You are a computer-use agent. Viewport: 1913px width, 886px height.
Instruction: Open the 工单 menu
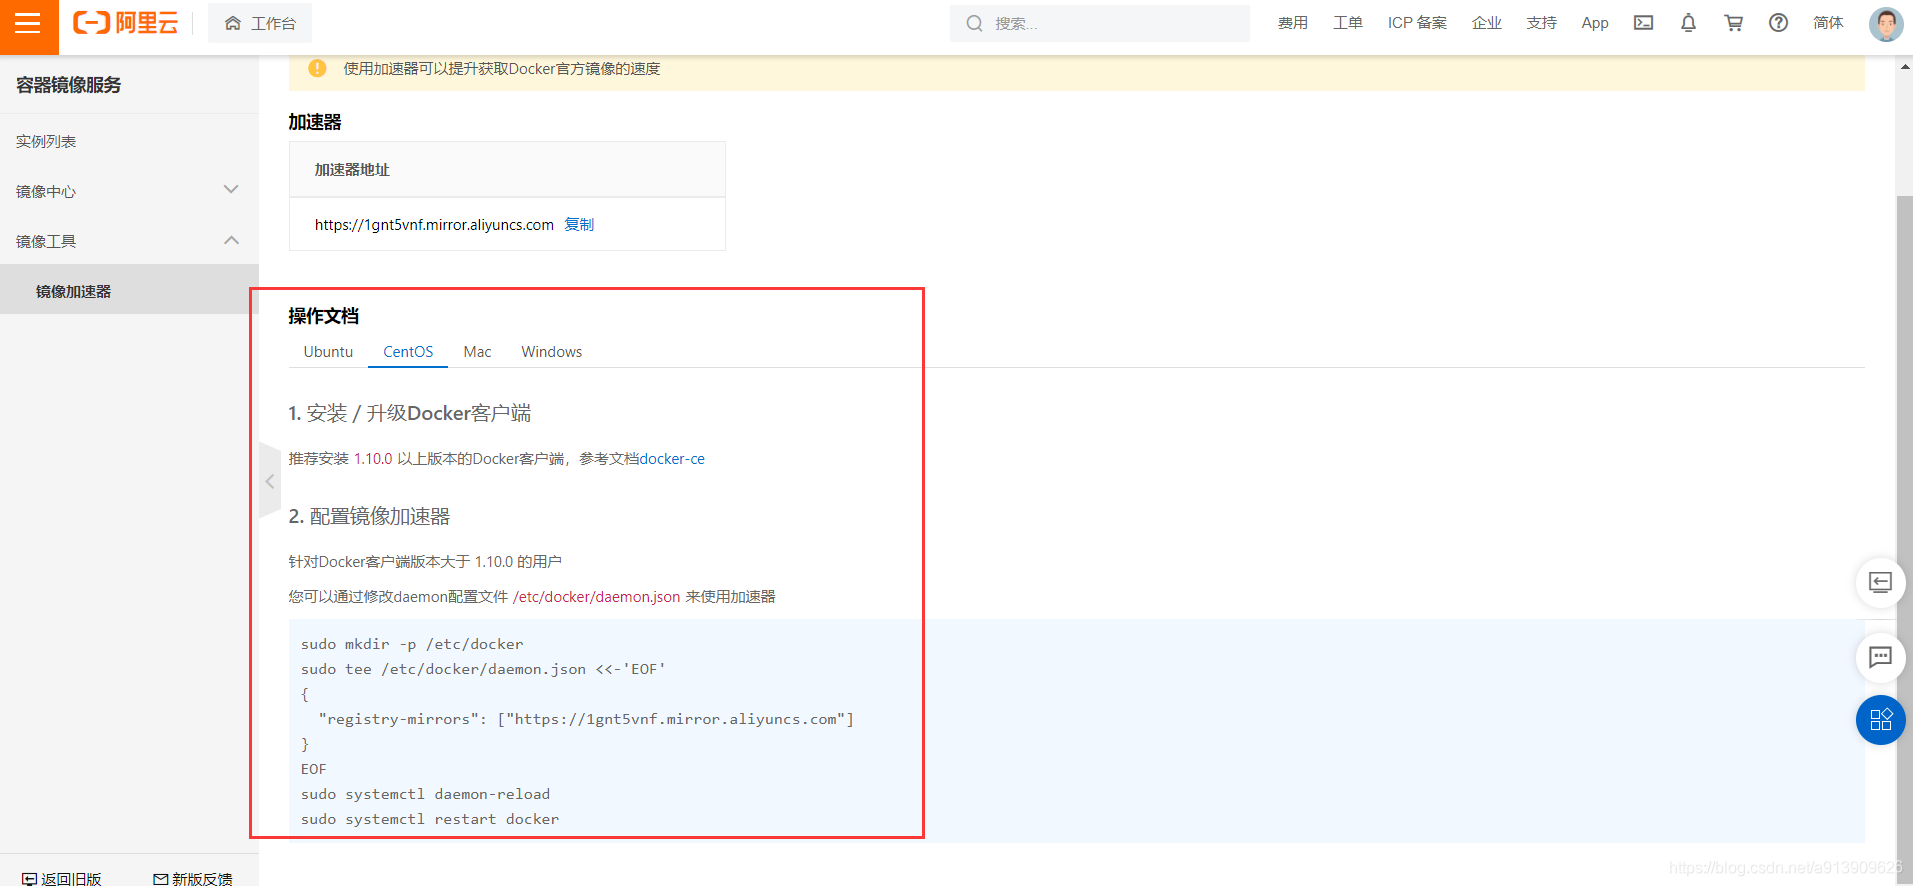(x=1348, y=23)
